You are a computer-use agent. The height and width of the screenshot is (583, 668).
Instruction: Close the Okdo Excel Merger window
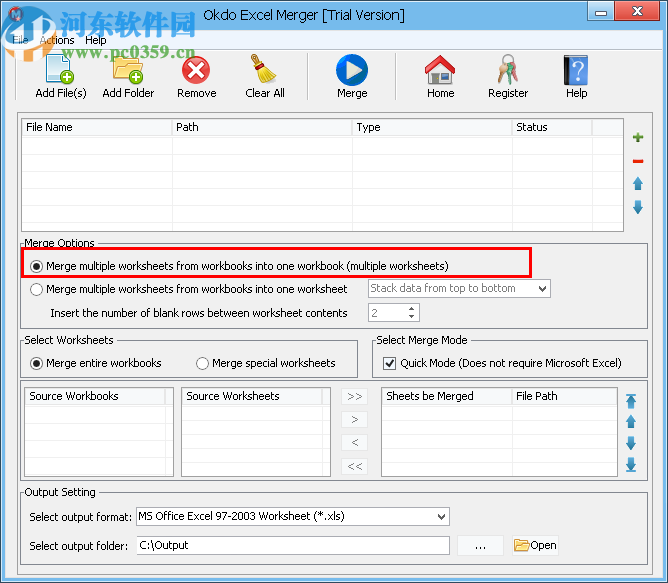pos(637,11)
